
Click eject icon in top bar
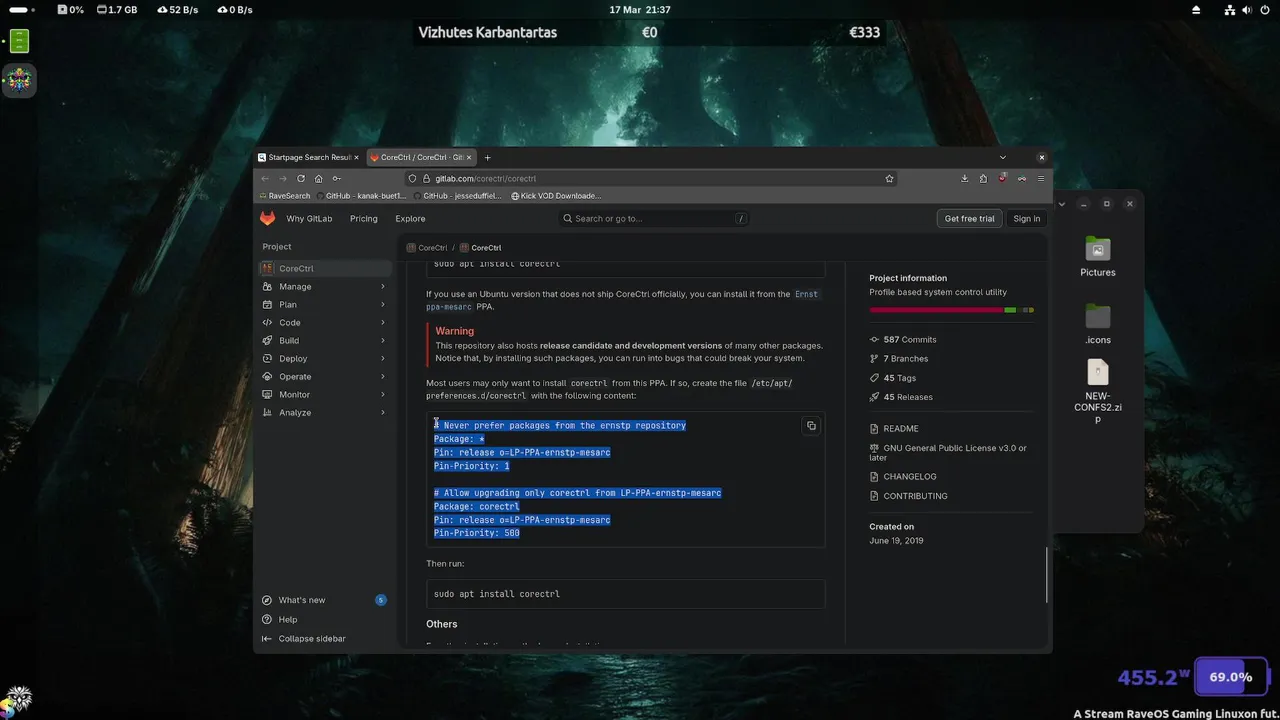[x=1196, y=10]
